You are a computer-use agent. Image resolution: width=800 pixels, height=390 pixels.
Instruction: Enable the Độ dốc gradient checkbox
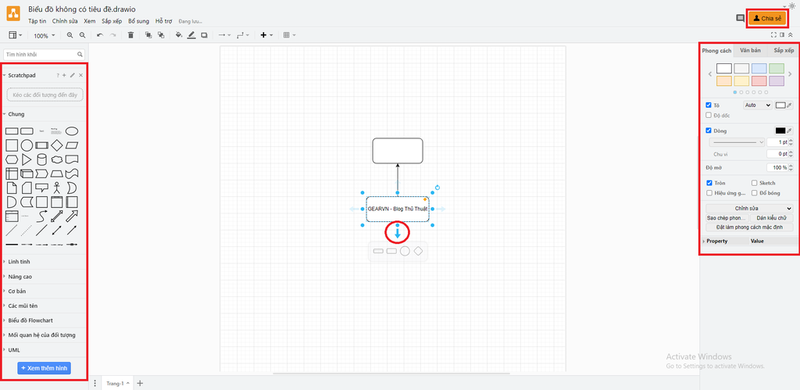point(708,115)
